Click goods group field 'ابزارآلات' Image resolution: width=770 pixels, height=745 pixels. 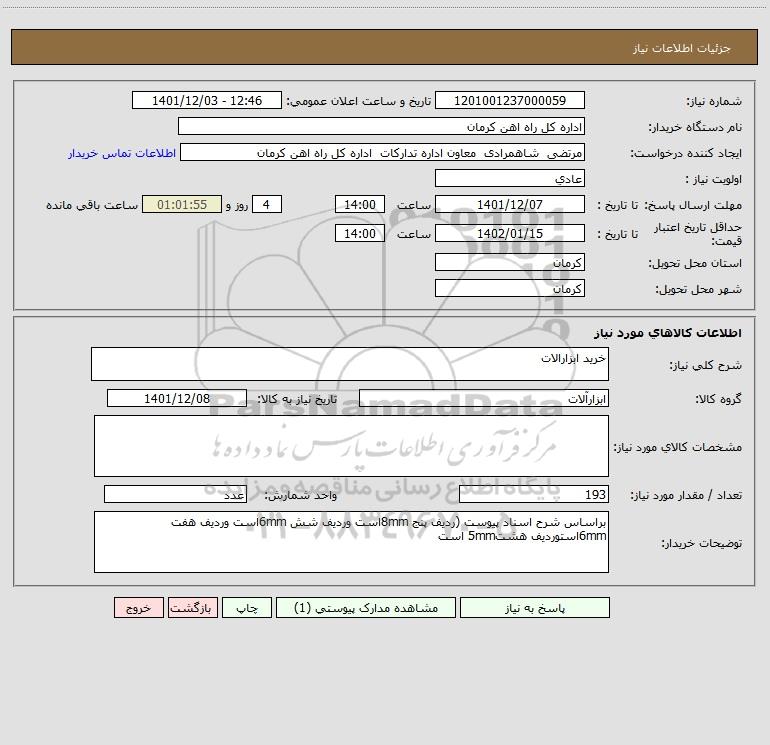coord(484,399)
